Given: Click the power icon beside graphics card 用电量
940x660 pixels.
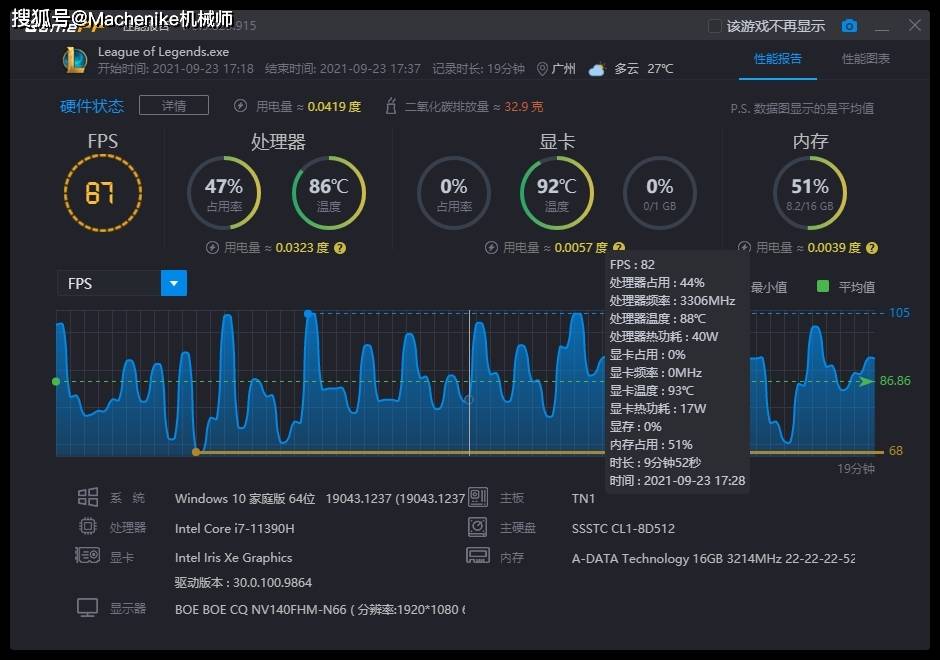Looking at the screenshot, I should point(491,248).
